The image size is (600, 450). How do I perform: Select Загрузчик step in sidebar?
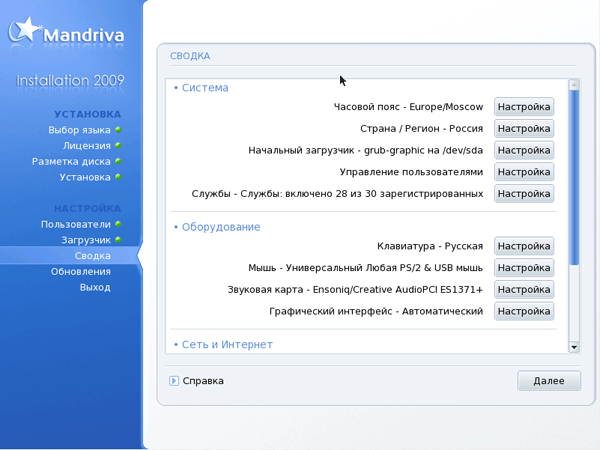coord(86,240)
